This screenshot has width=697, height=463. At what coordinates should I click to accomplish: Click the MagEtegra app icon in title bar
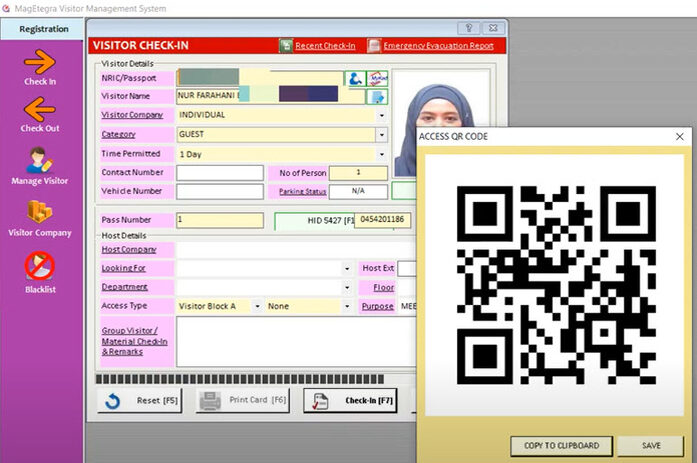click(6, 8)
